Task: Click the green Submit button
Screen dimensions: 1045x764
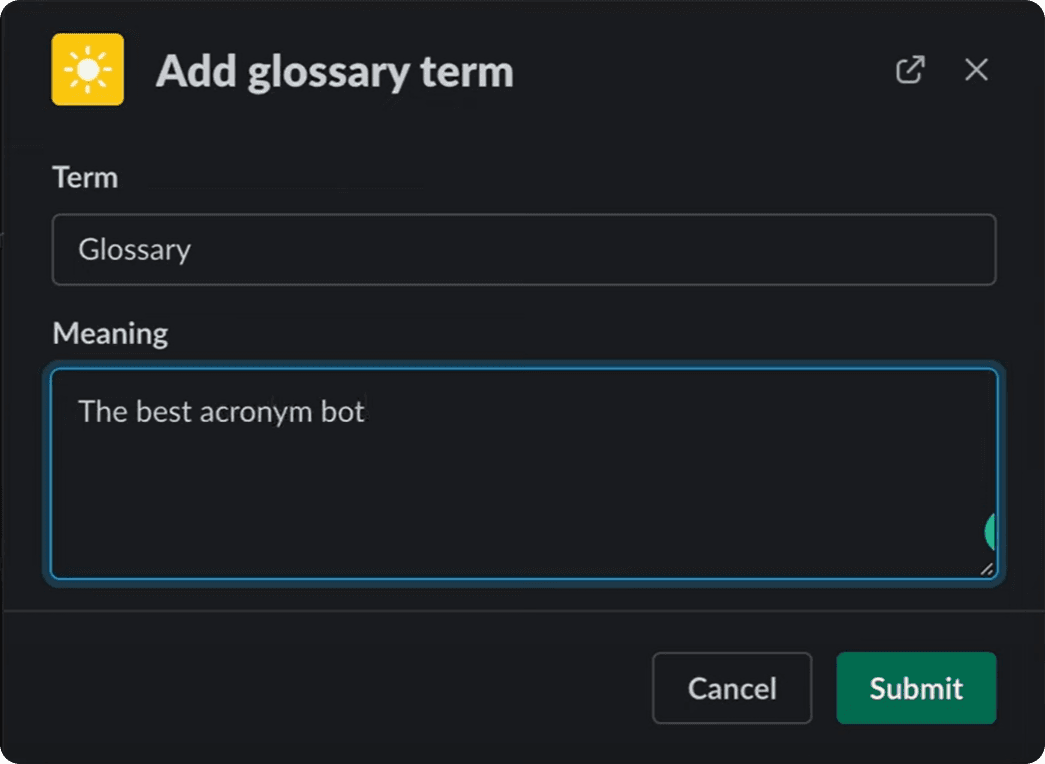Action: (915, 688)
